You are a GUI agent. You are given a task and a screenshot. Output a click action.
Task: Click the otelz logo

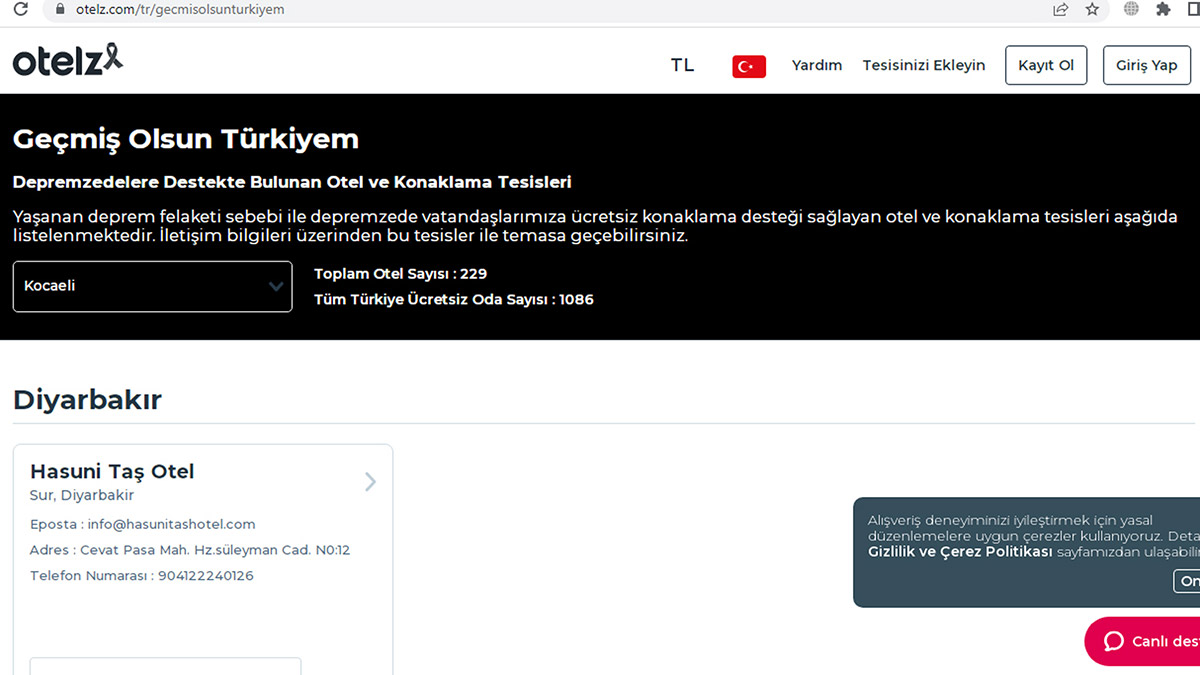pos(68,61)
